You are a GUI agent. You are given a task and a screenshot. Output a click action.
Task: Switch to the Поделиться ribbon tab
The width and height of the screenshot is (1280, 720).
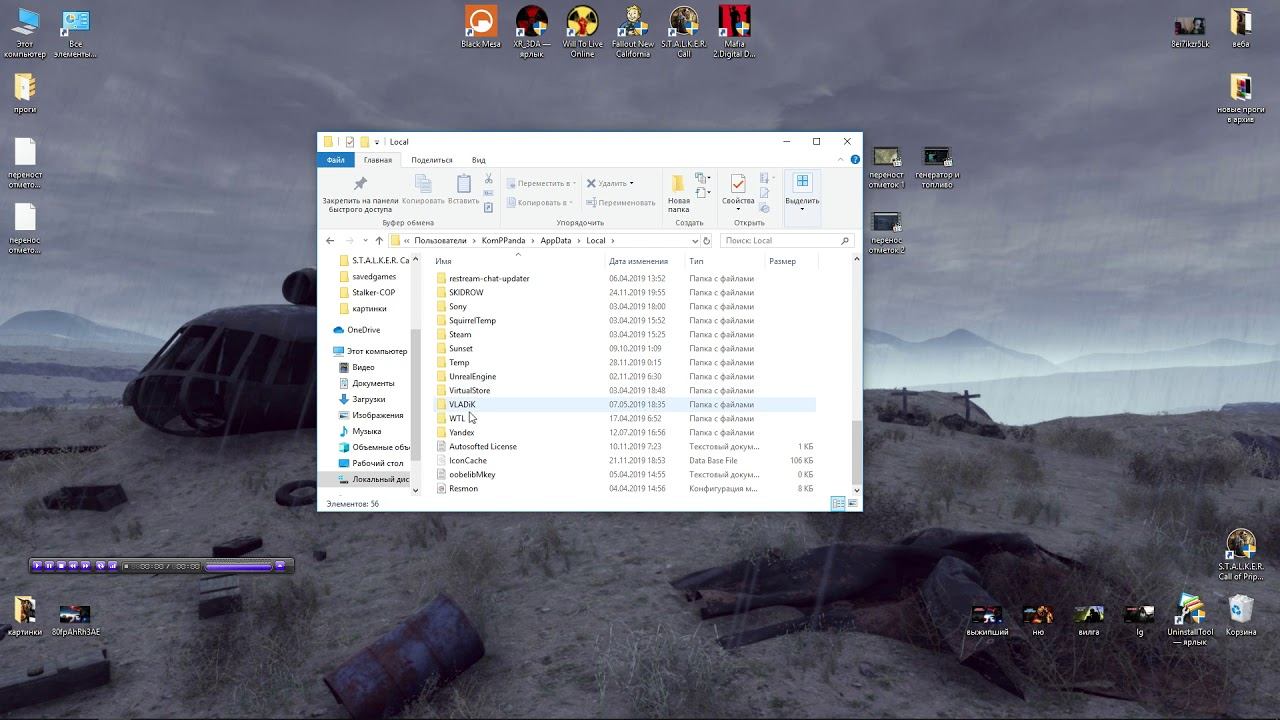click(432, 160)
